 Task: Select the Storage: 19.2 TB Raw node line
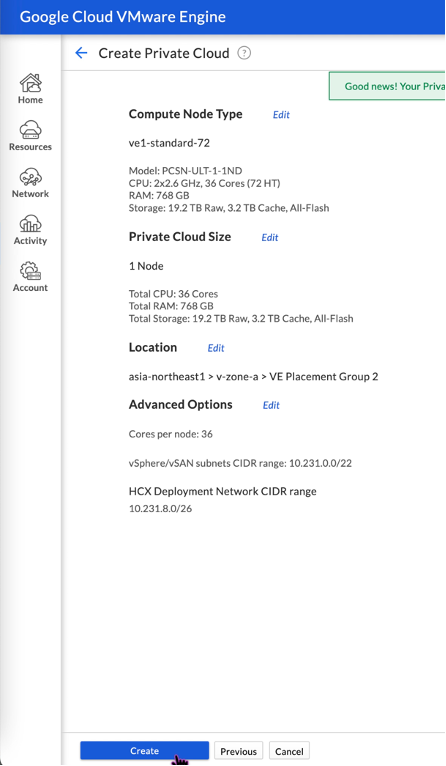click(x=229, y=208)
